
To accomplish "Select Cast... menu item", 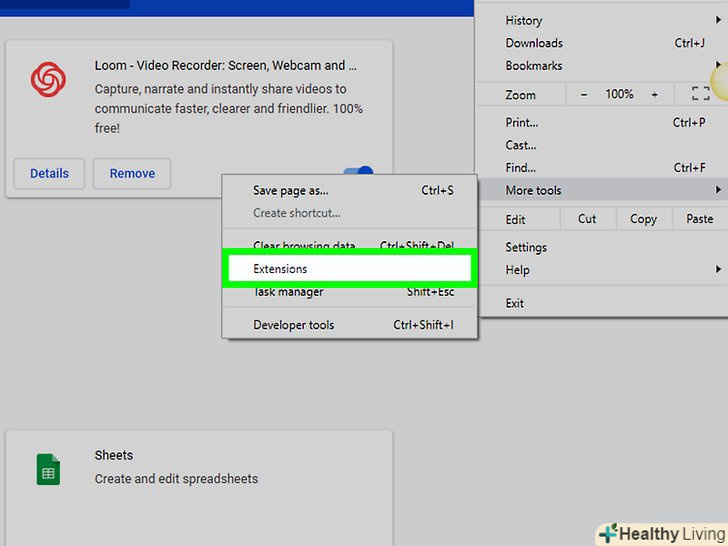I will 602,145.
